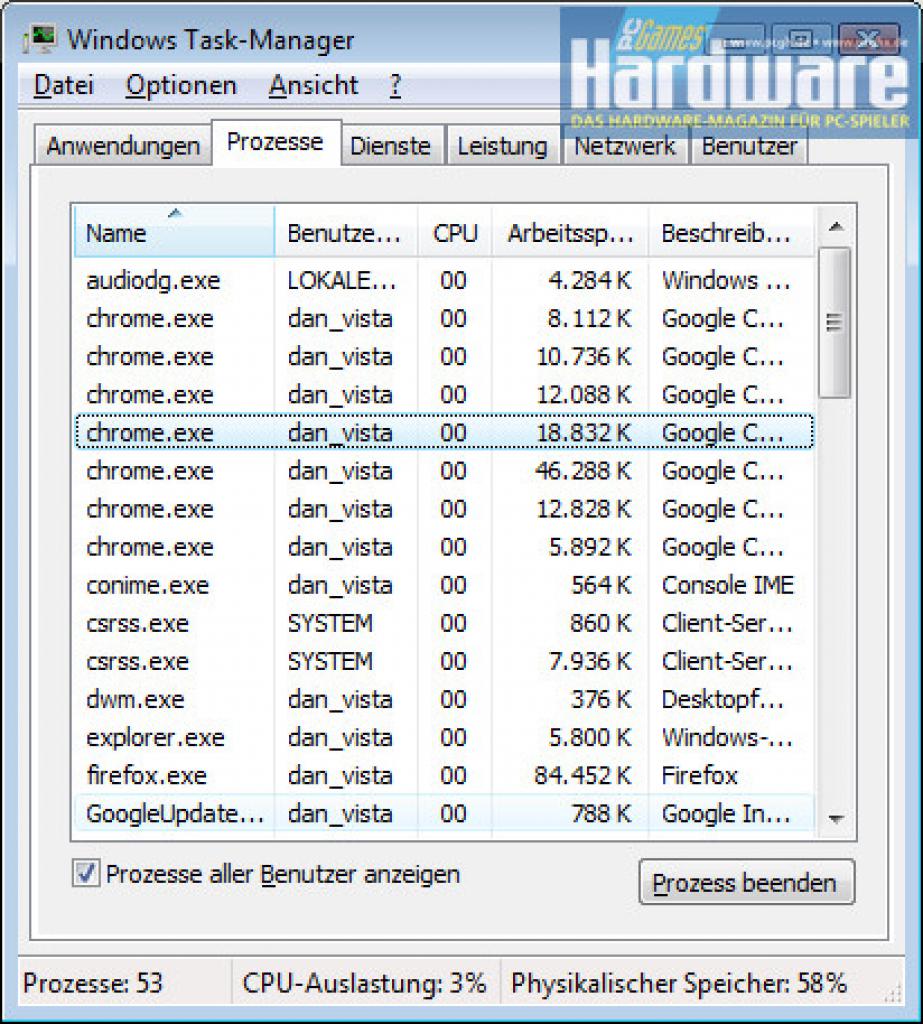Image resolution: width=923 pixels, height=1024 pixels.
Task: Select csrss.exe using 7.936 K
Action: point(444,661)
